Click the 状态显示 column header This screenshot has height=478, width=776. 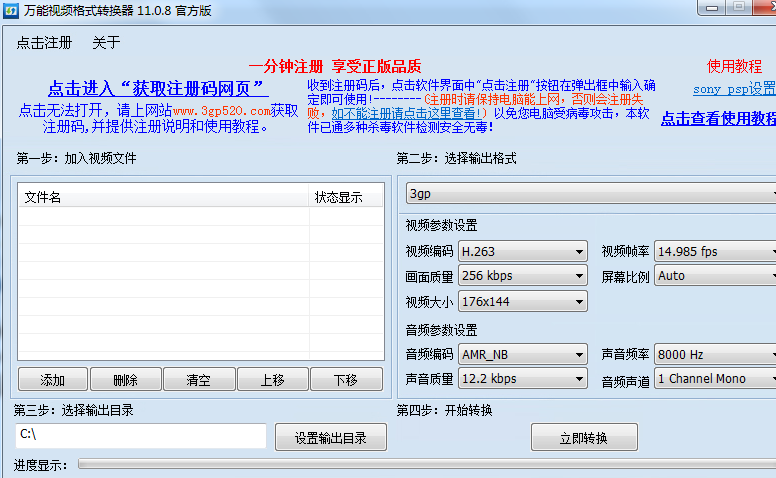[345, 197]
